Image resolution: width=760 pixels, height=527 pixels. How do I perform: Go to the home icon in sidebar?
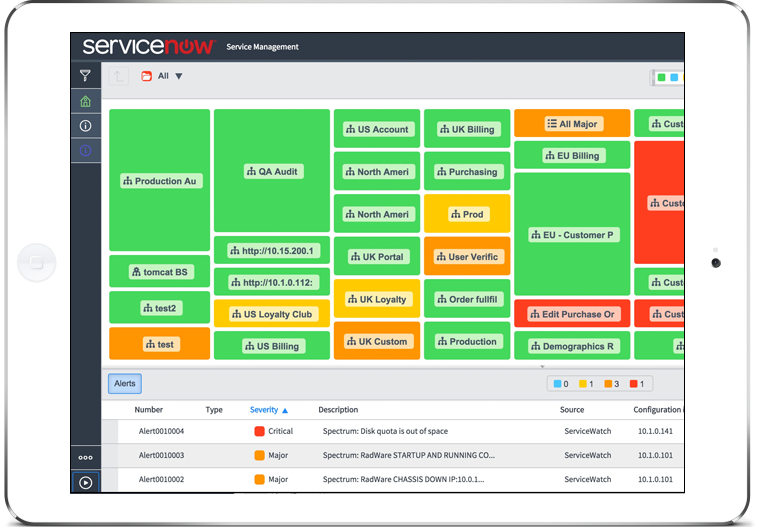[86, 101]
